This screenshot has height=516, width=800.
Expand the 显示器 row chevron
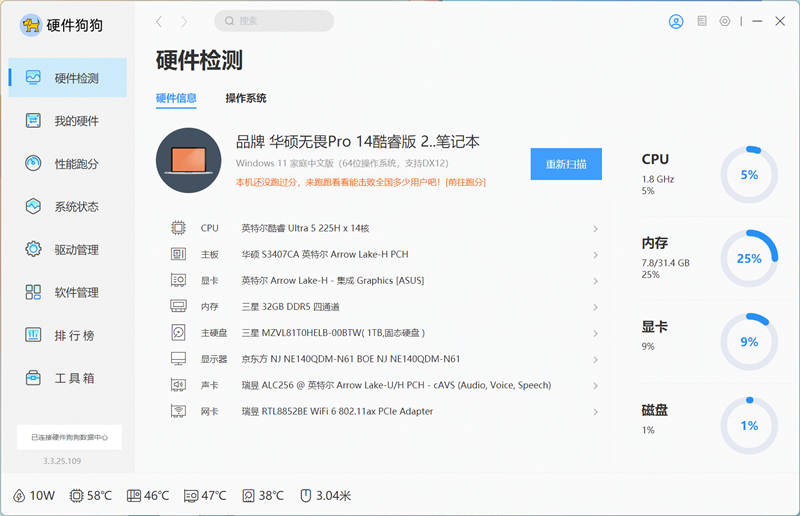point(595,359)
